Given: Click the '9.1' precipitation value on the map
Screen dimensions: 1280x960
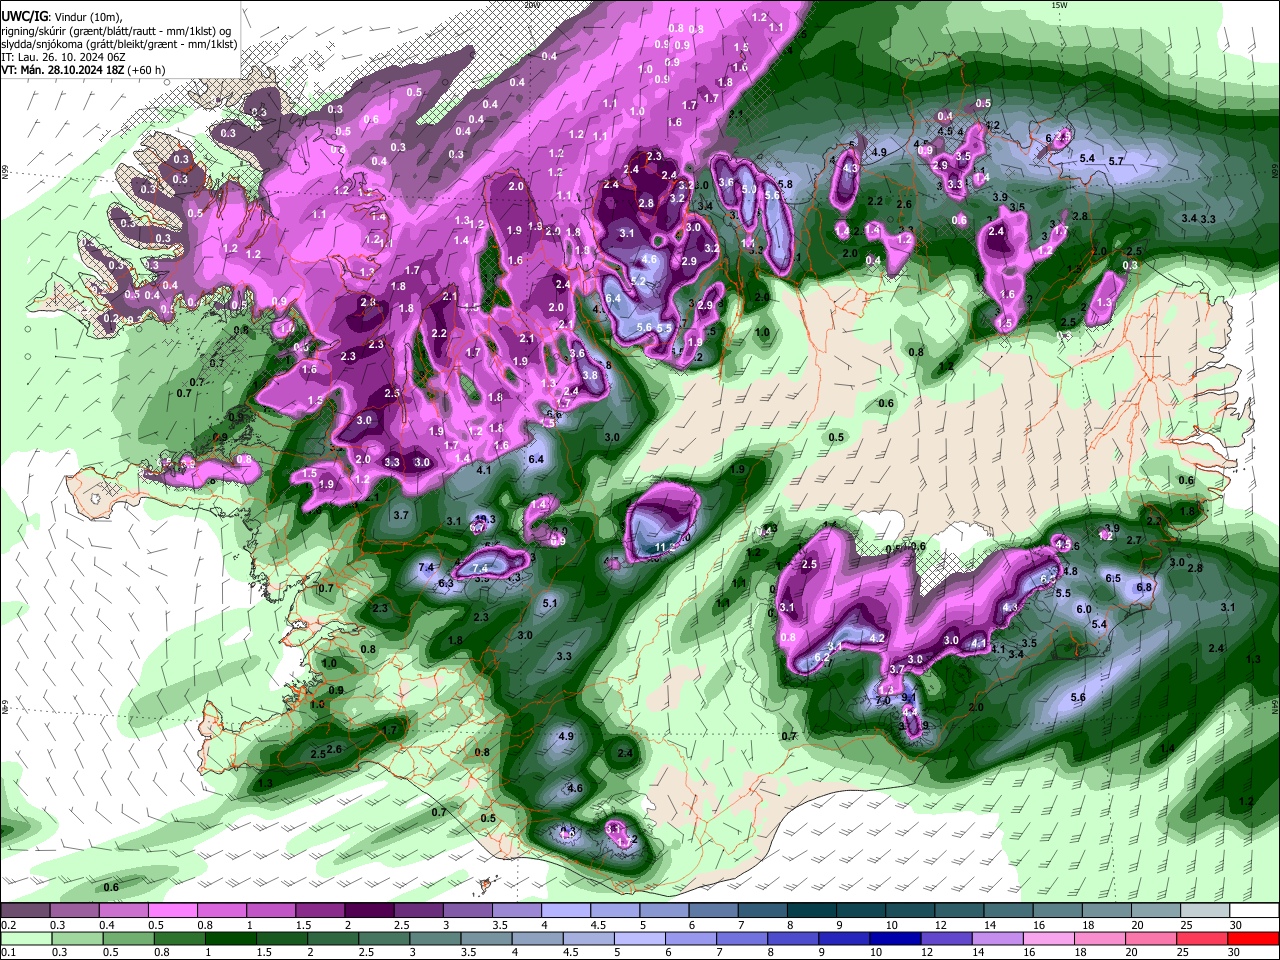Looking at the screenshot, I should 909,698.
